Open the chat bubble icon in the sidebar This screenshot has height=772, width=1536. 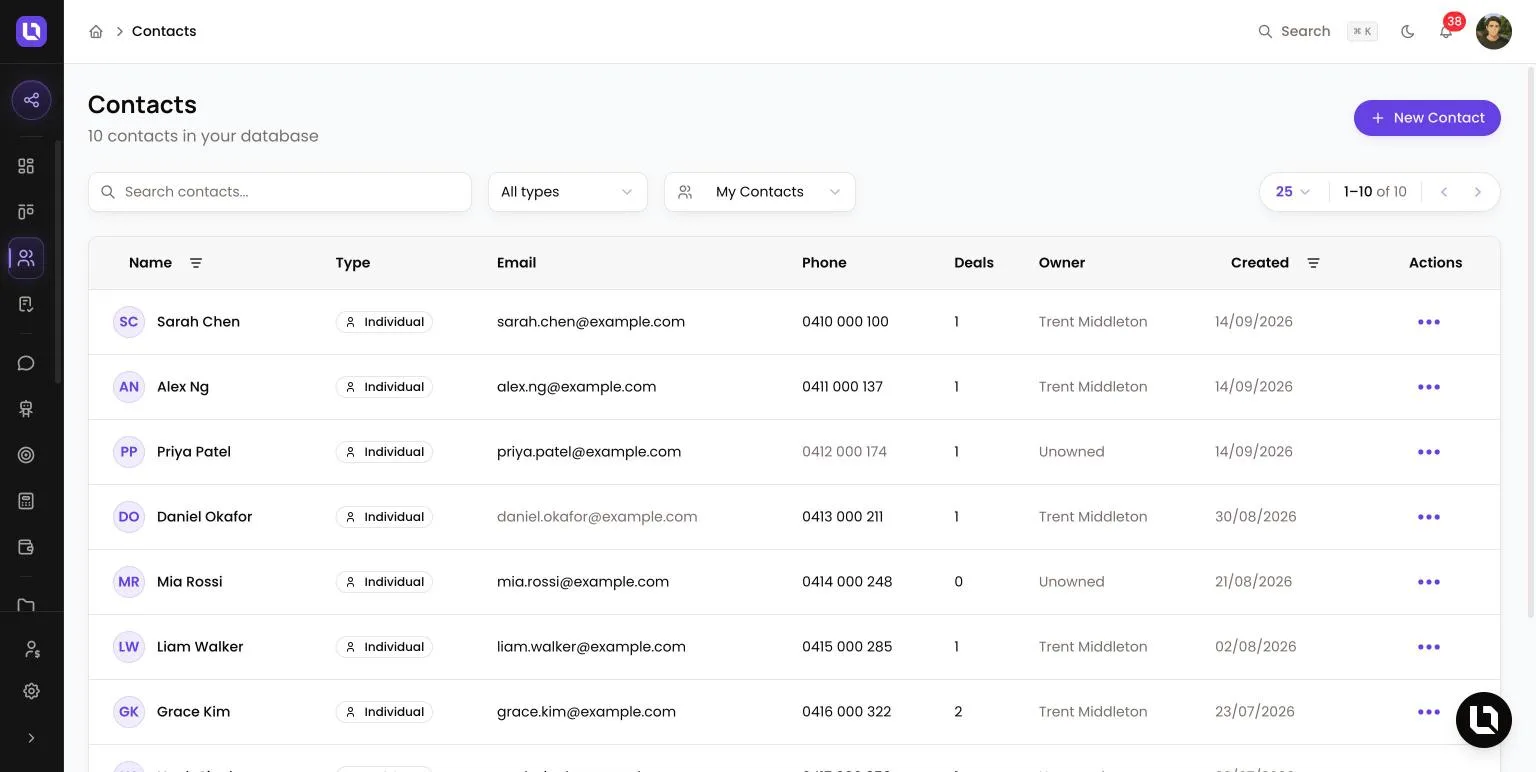(x=26, y=363)
